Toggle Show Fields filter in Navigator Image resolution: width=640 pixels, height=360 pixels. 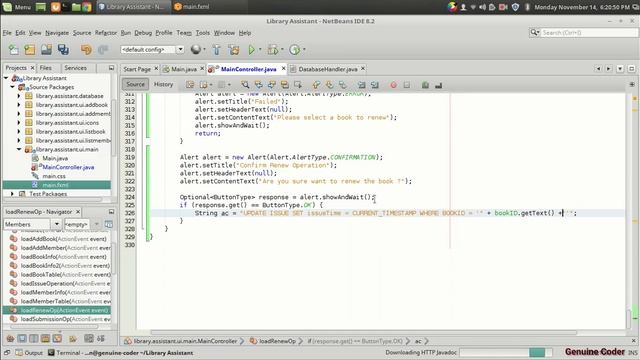click(22, 338)
